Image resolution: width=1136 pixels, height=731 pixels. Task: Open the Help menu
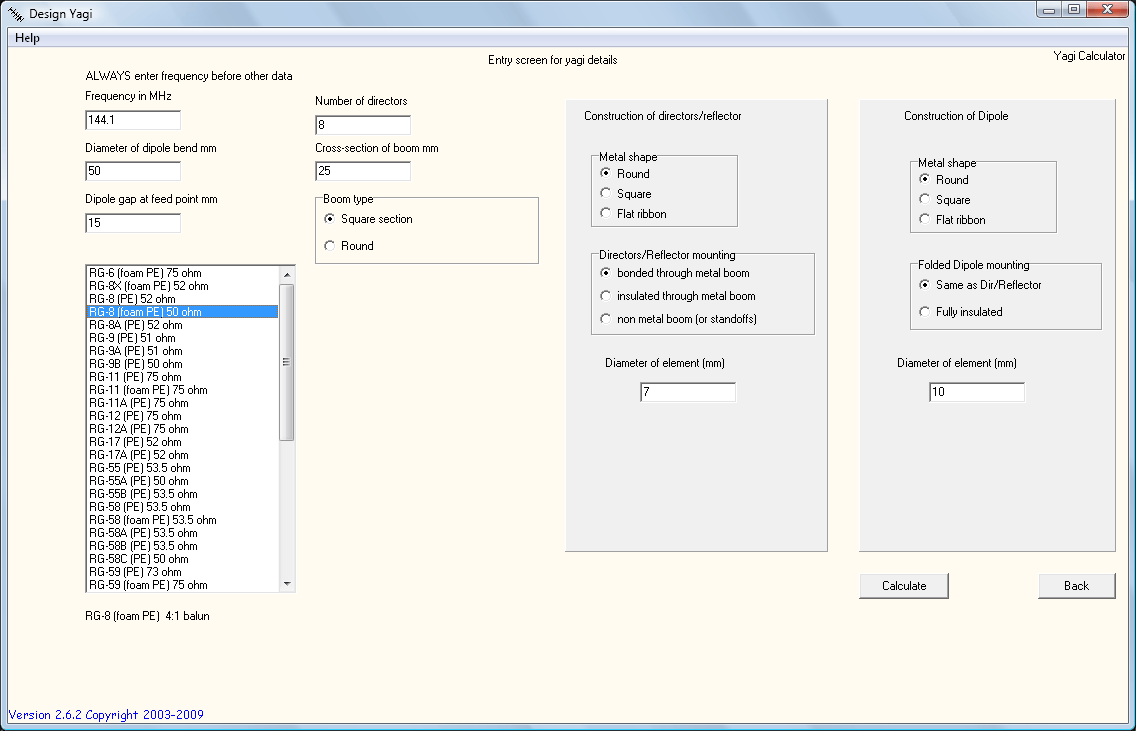(28, 38)
